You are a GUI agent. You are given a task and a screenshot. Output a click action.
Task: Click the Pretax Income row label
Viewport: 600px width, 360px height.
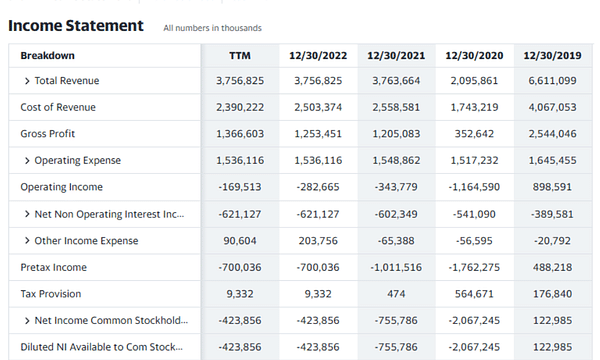(54, 267)
